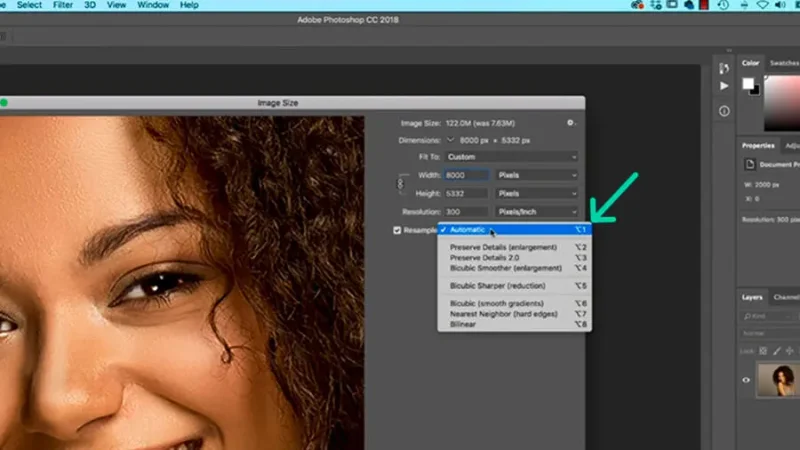This screenshot has height=450, width=800.
Task: Choose Preserve Details (enlargement)
Action: coord(514,247)
